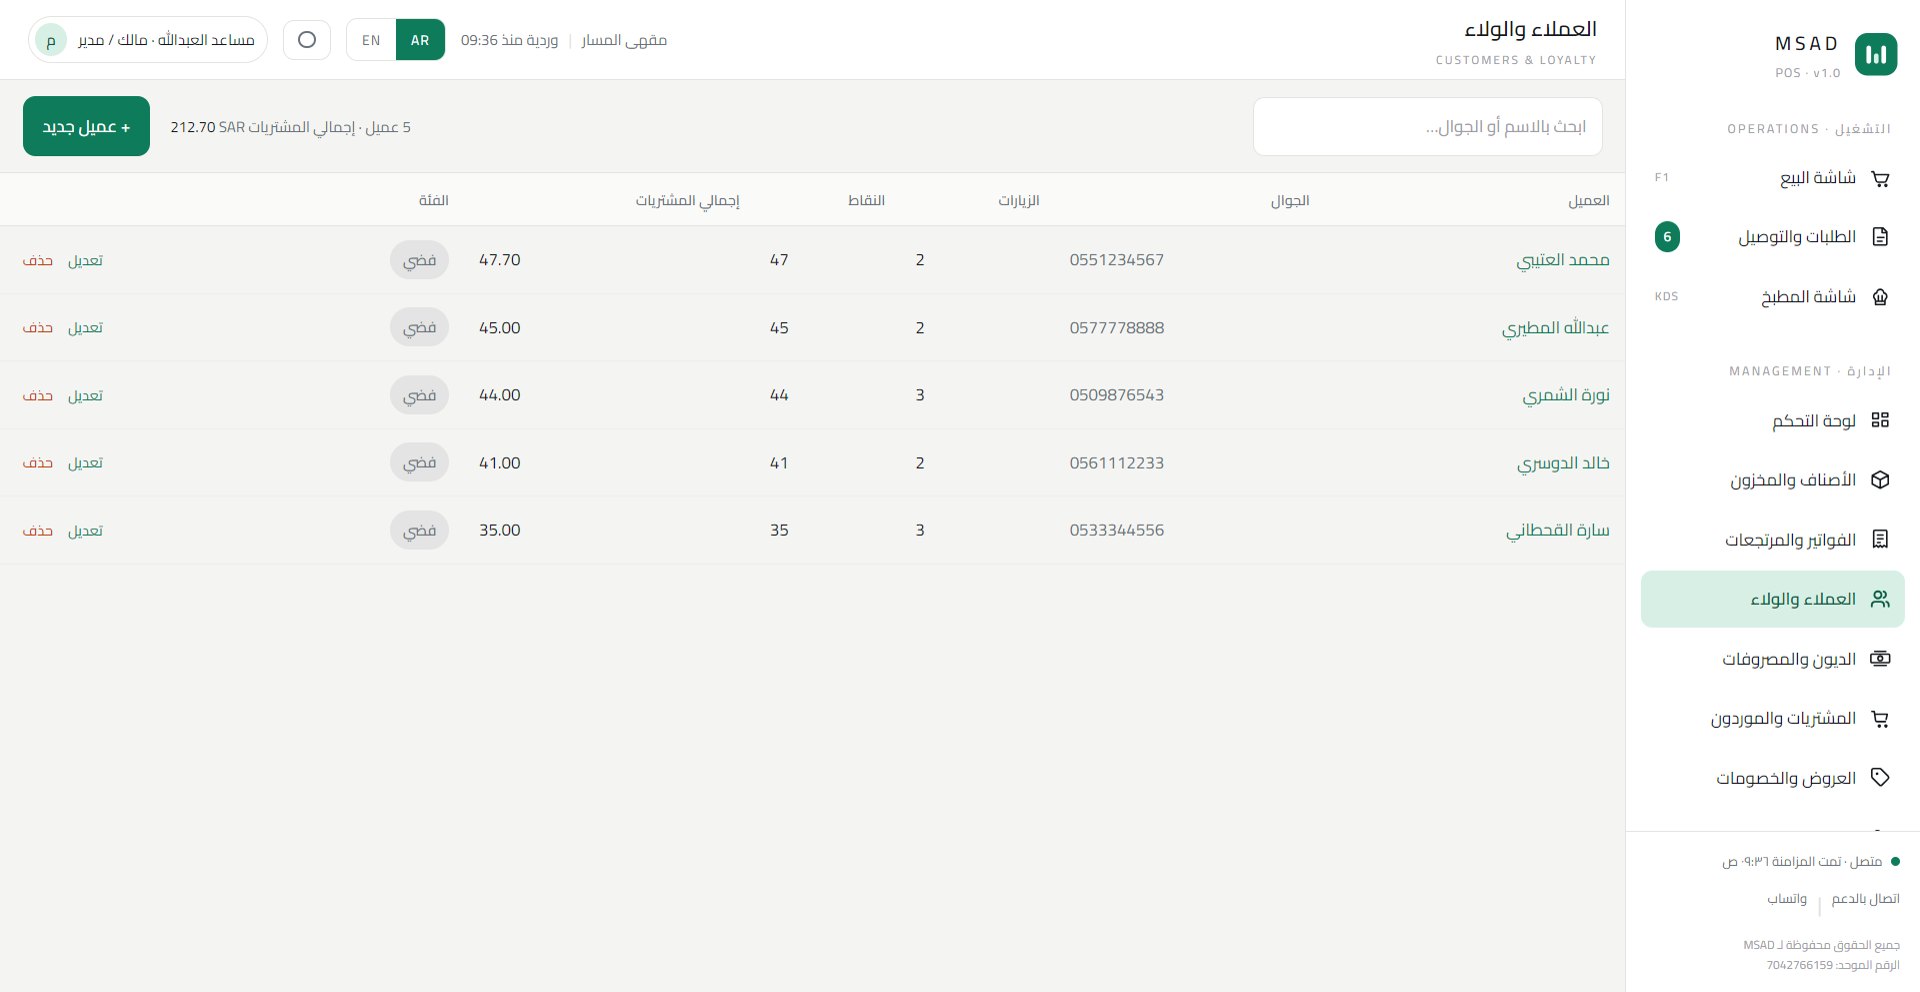Click sync status متصل indicator
Image resolution: width=1920 pixels, height=992 pixels.
1812,861
